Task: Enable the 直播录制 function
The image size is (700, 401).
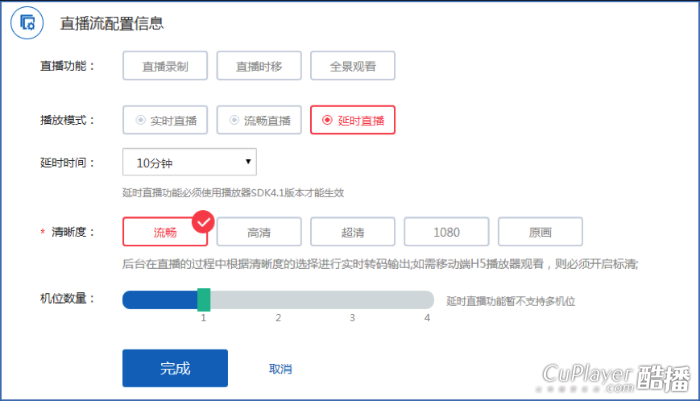Action: [164, 66]
